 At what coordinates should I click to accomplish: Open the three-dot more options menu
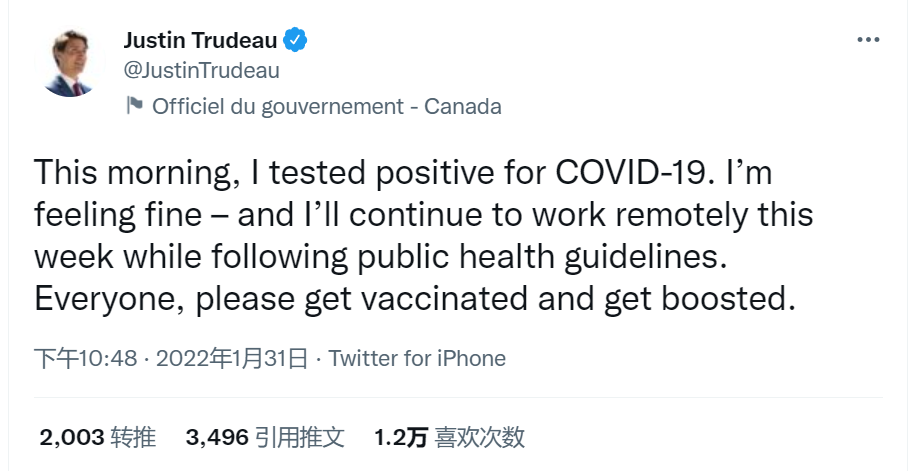pyautogui.click(x=868, y=40)
